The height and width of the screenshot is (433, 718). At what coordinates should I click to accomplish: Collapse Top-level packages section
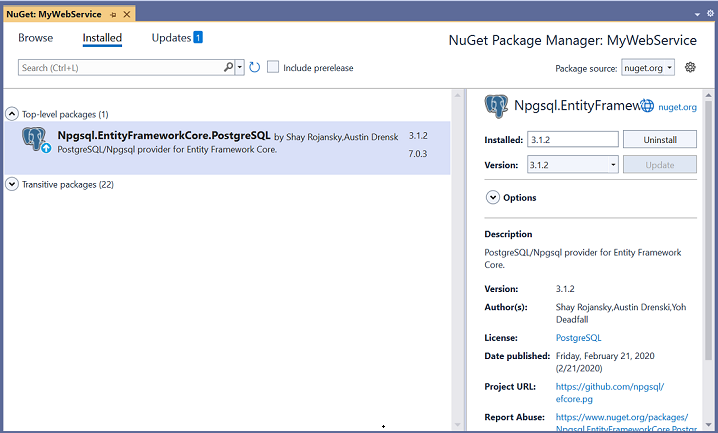coord(11,114)
